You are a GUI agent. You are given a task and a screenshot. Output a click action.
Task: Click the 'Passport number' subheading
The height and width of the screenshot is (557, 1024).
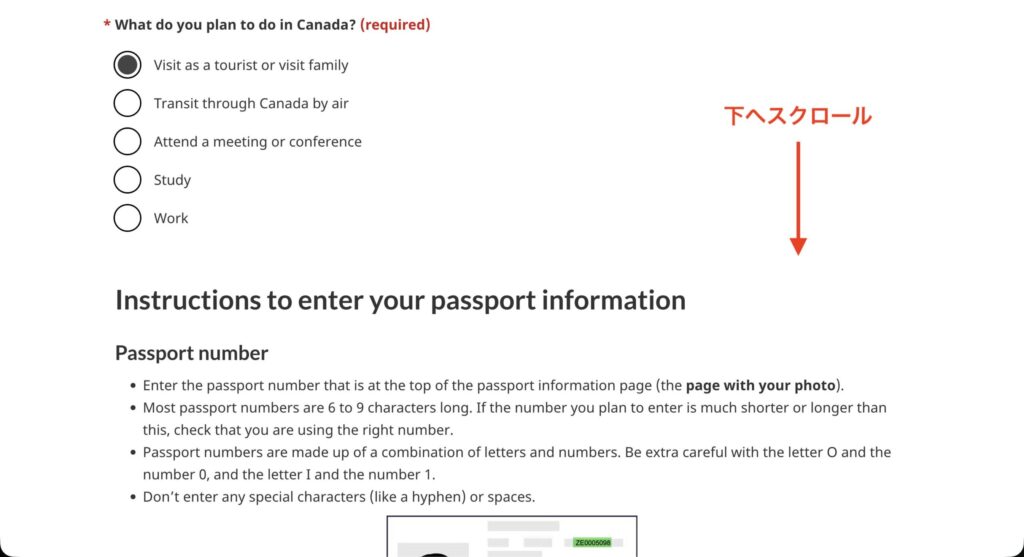tap(191, 353)
